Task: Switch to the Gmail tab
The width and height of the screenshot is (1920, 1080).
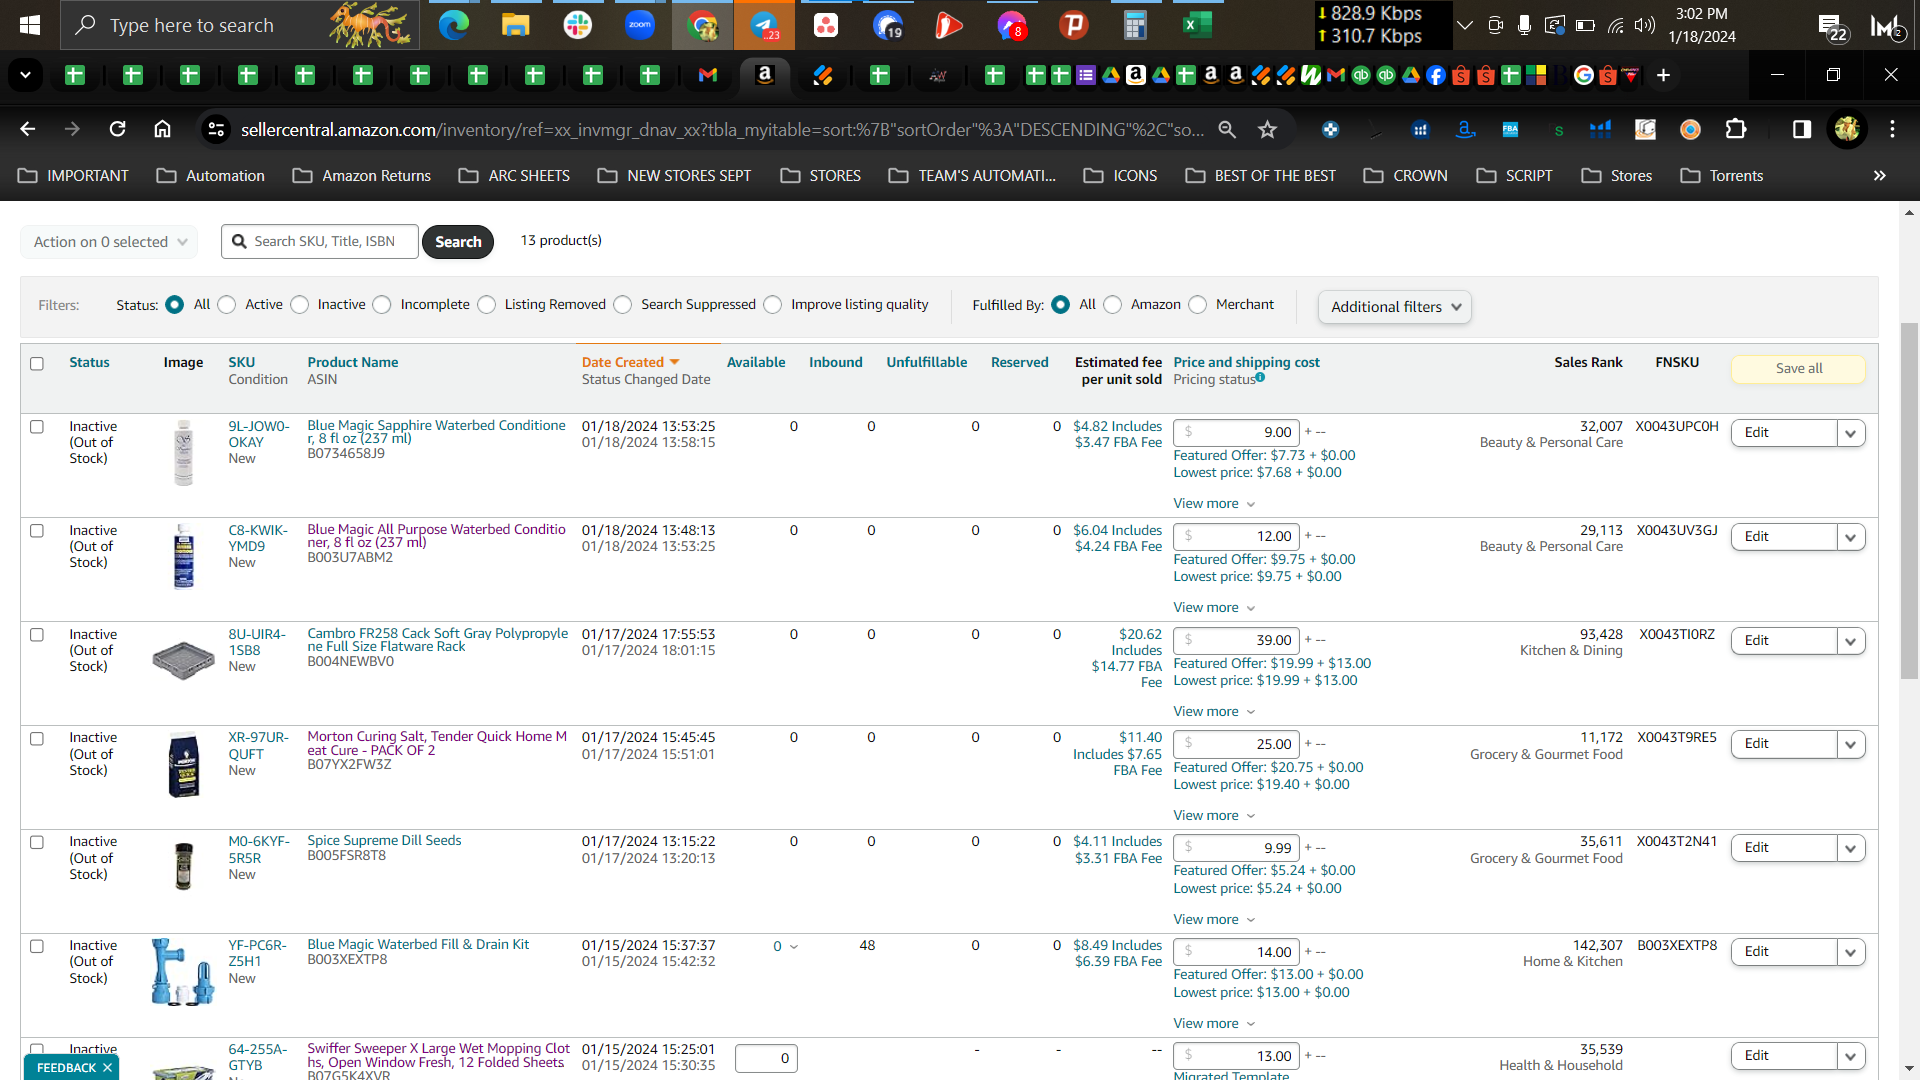Action: (708, 75)
